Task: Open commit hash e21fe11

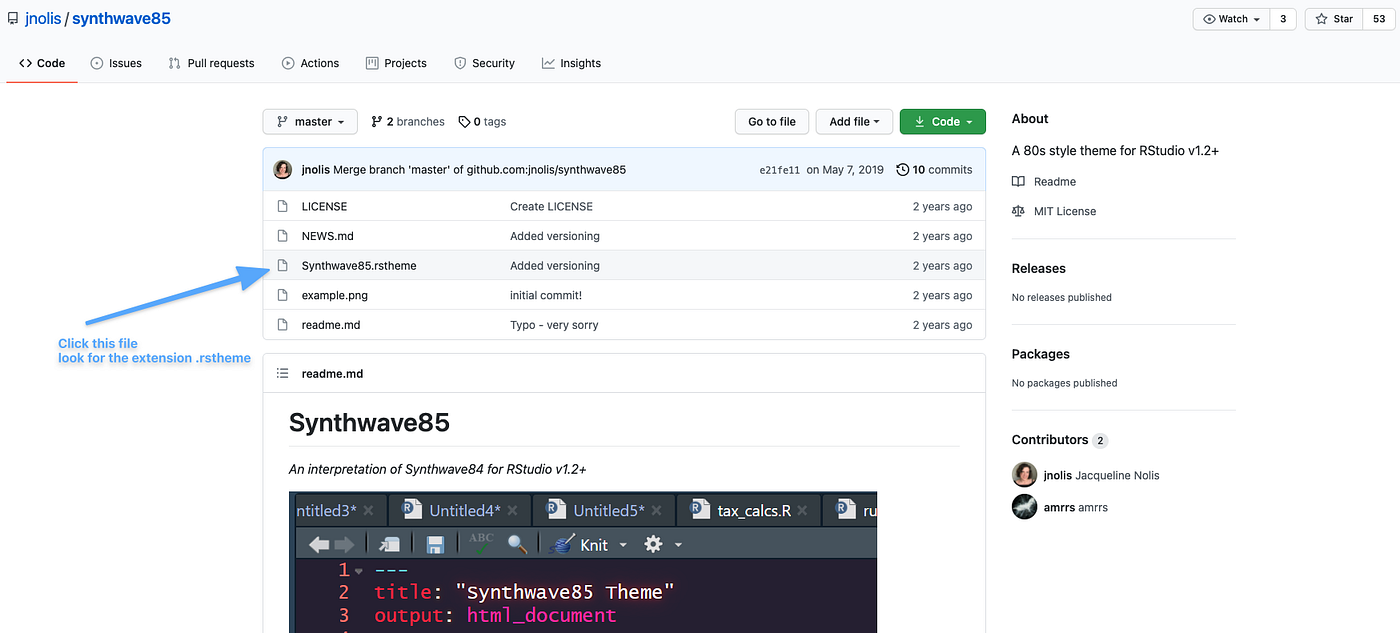Action: [x=780, y=170]
